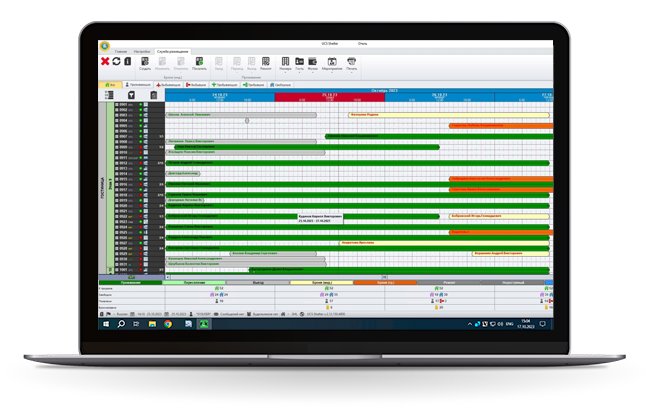
Task: Click the Ремонт icon in Проживание group
Action: tap(266, 63)
